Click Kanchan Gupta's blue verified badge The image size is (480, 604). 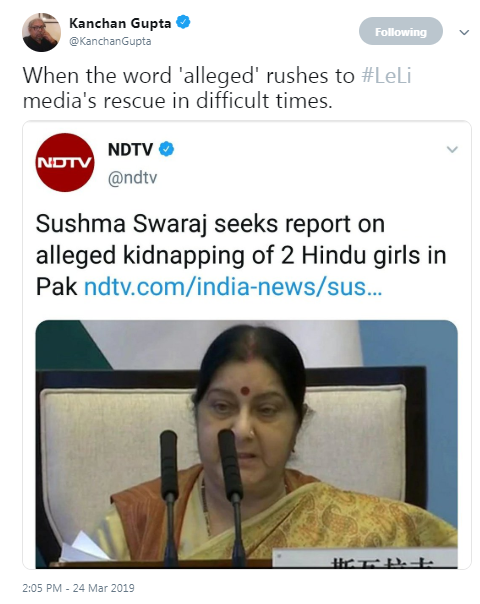click(x=183, y=22)
